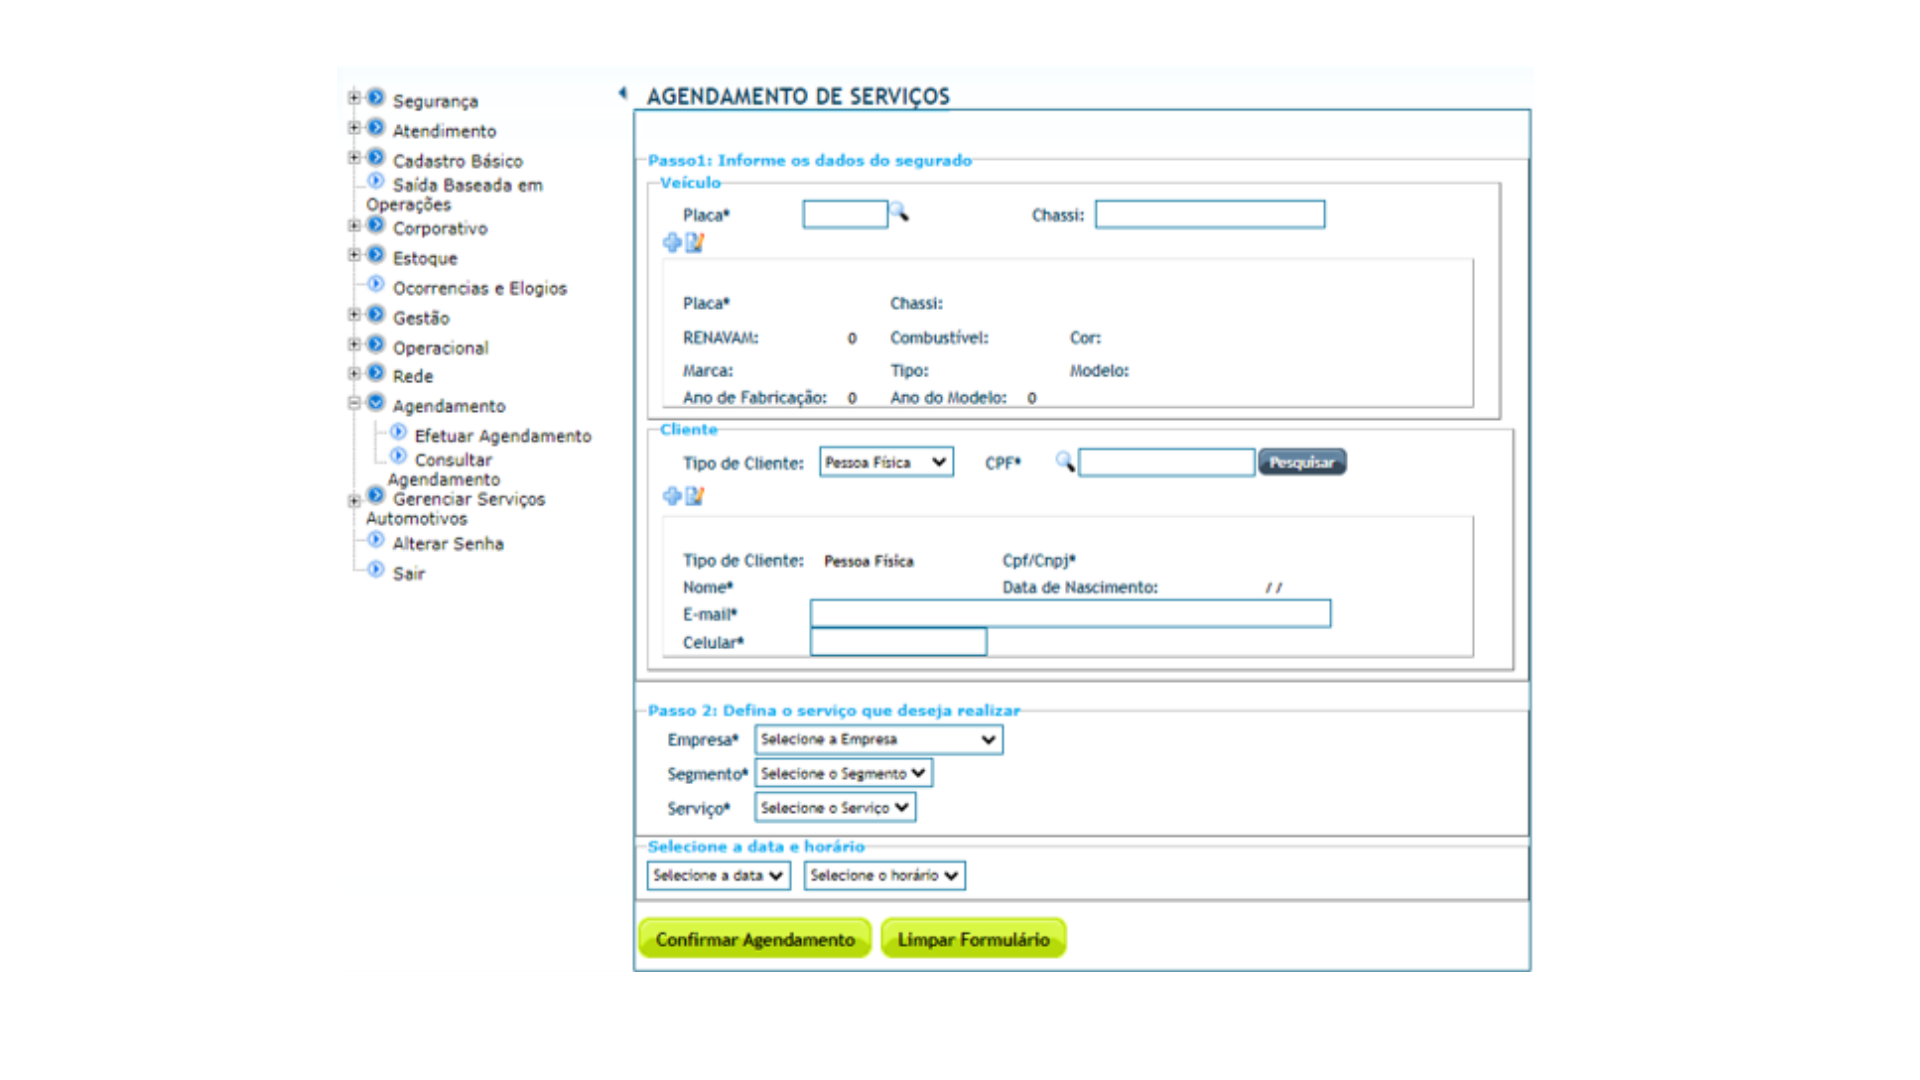Image resolution: width=1920 pixels, height=1080 pixels.
Task: Open Efetuar Agendamento in the menu
Action: point(503,436)
